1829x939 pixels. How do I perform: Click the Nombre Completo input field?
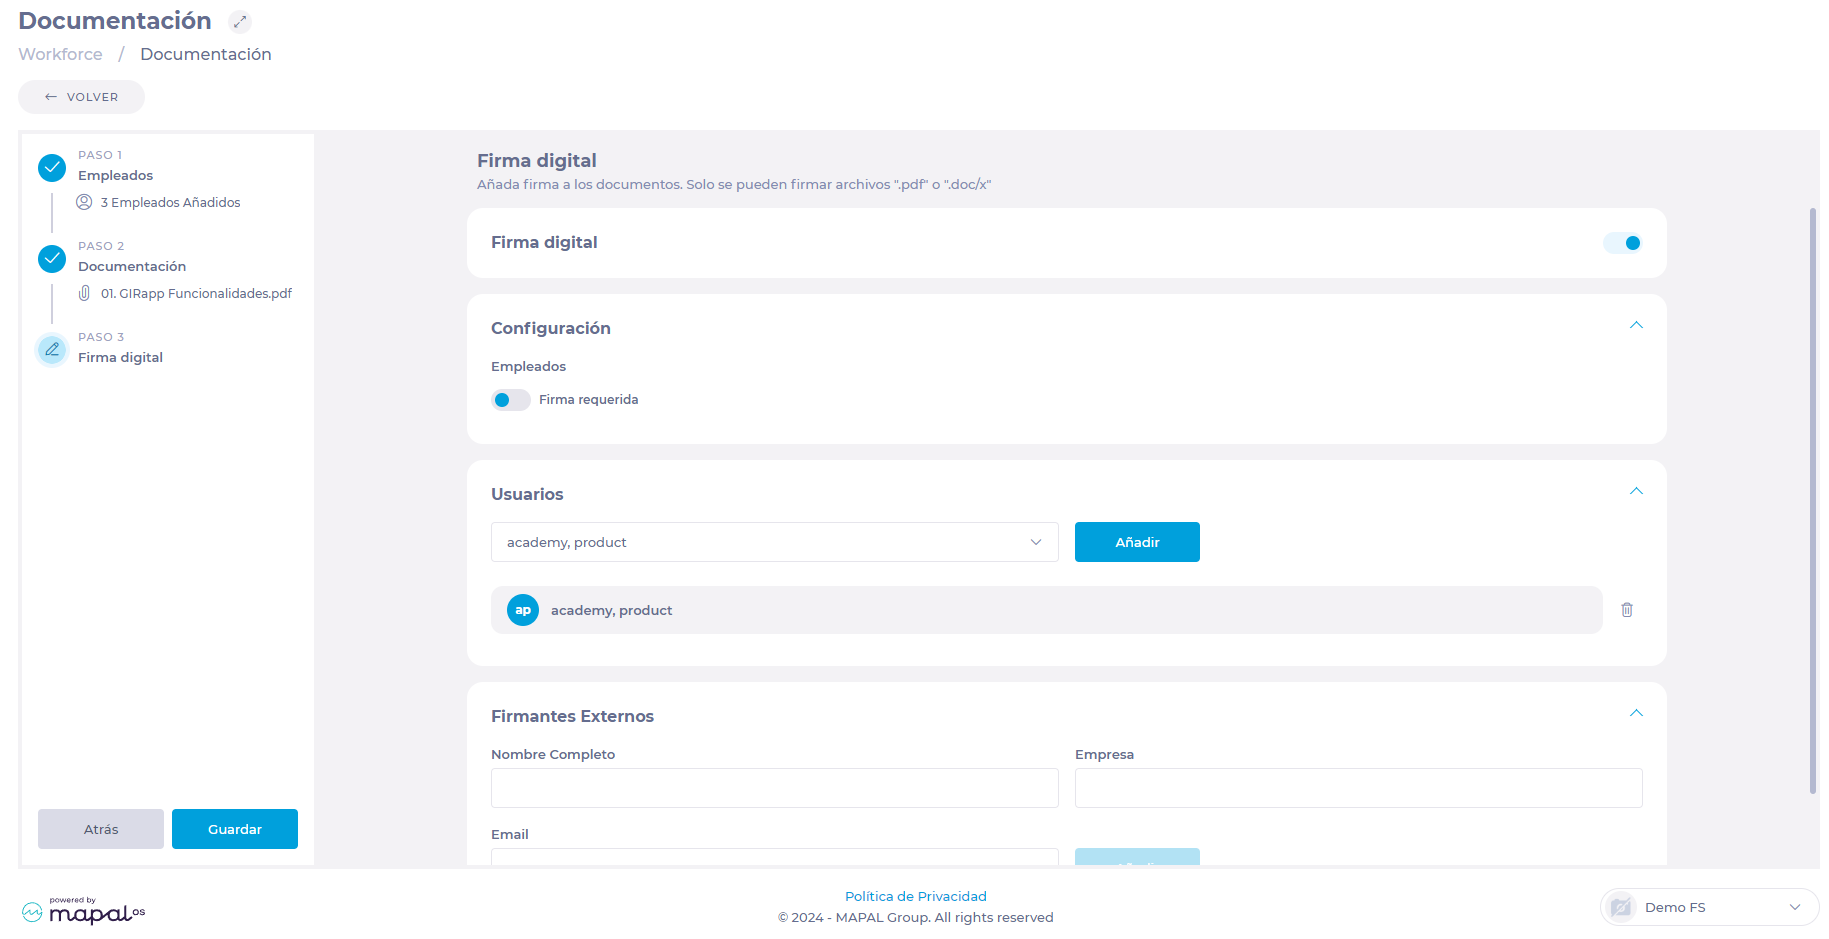coord(774,788)
